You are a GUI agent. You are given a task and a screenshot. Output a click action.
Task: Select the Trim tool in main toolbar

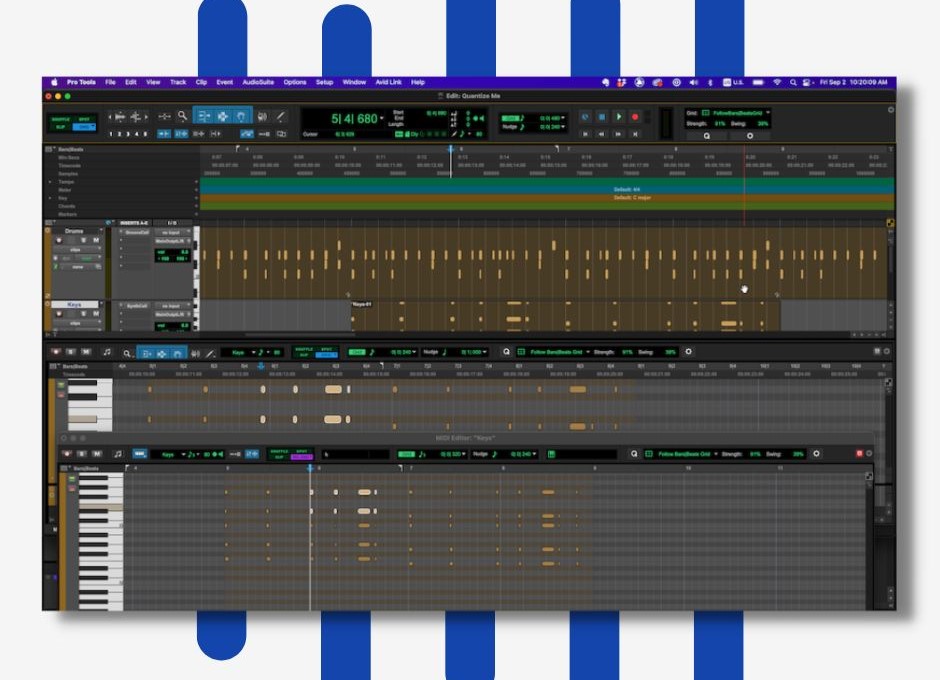point(203,116)
